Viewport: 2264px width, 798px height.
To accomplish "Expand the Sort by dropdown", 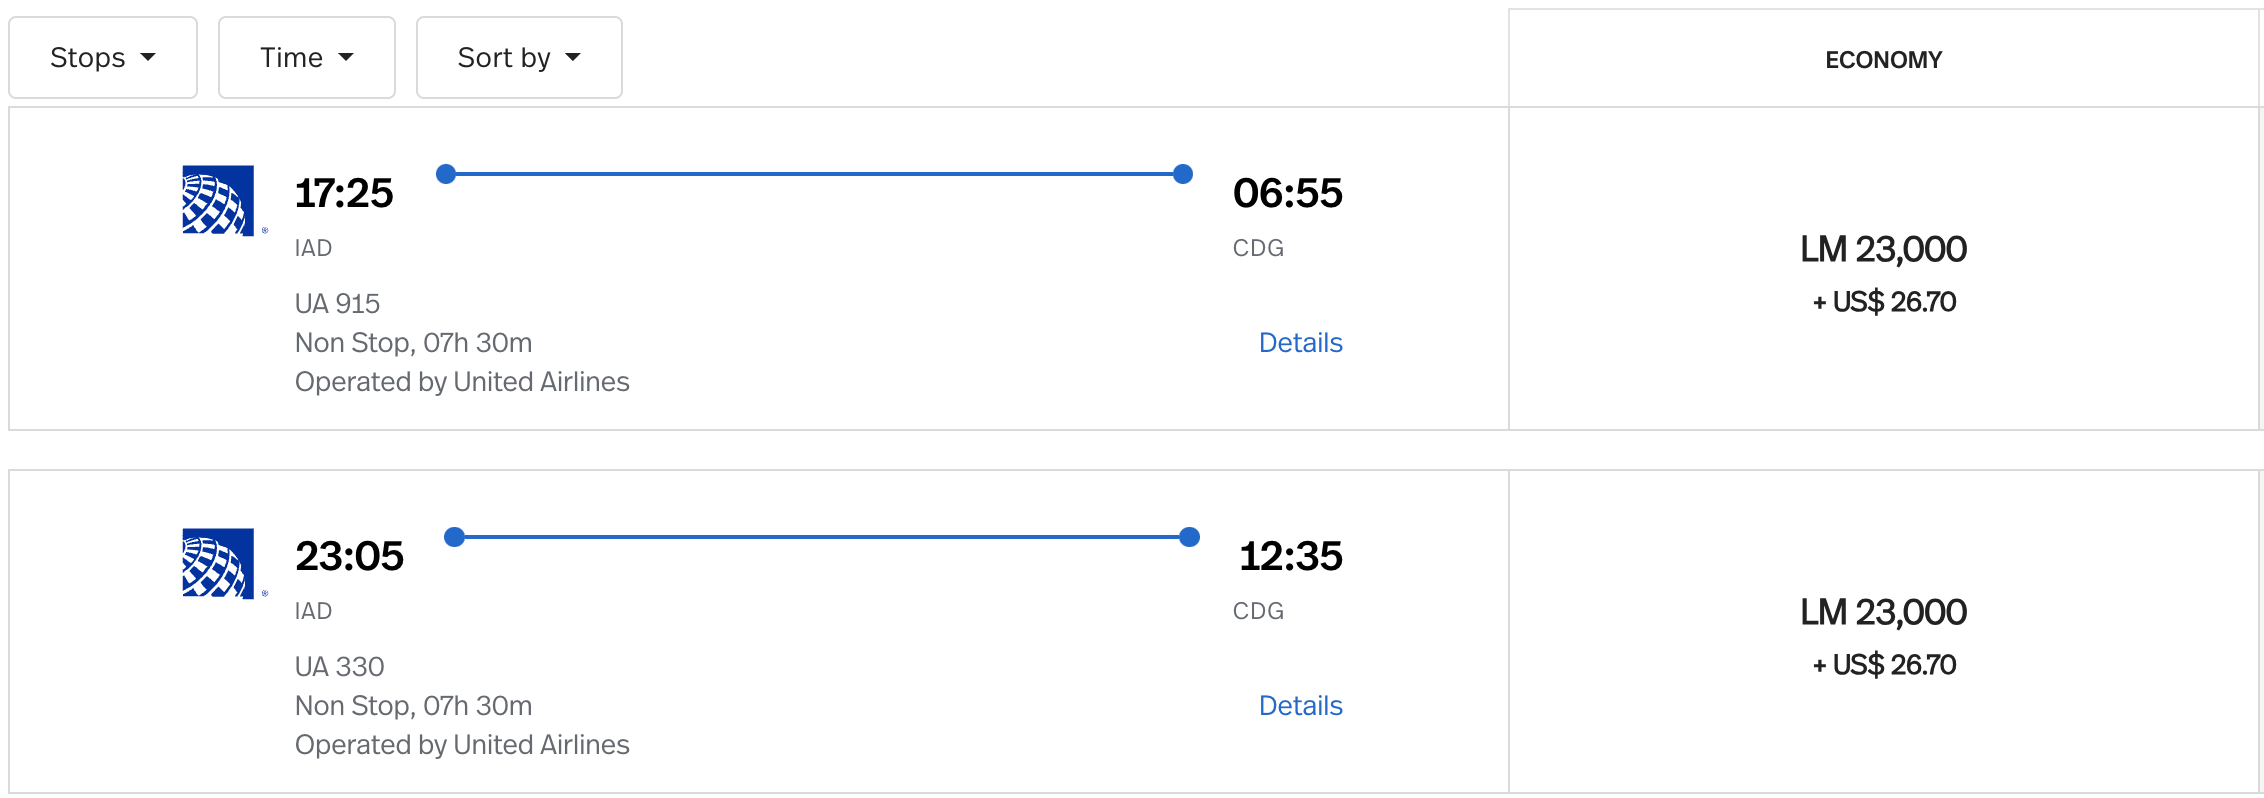I will pyautogui.click(x=519, y=58).
